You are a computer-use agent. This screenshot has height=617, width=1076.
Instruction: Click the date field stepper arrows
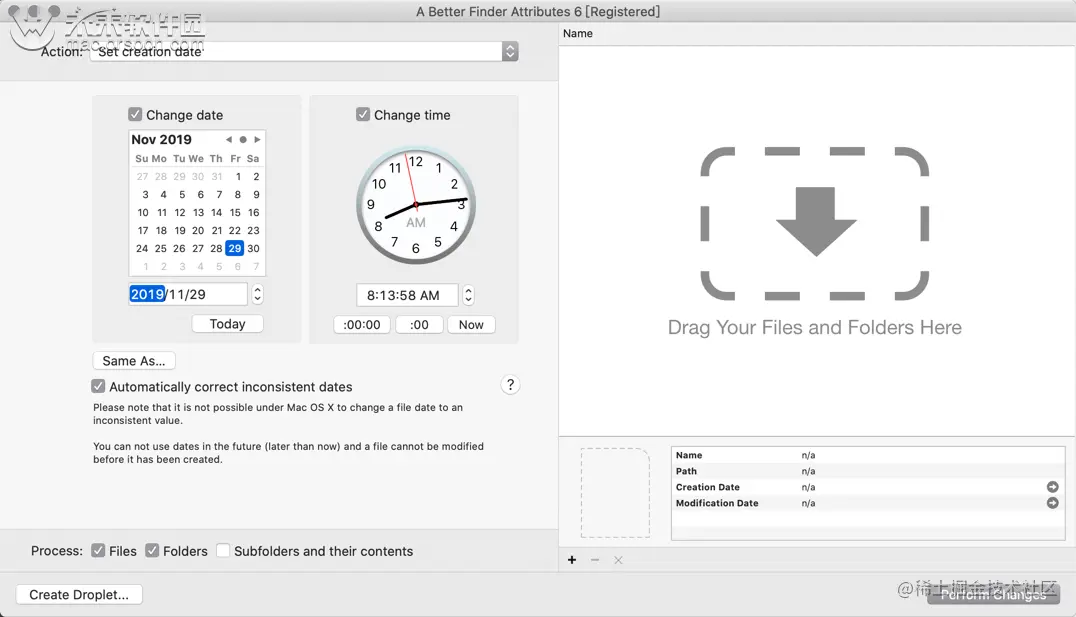click(x=257, y=294)
